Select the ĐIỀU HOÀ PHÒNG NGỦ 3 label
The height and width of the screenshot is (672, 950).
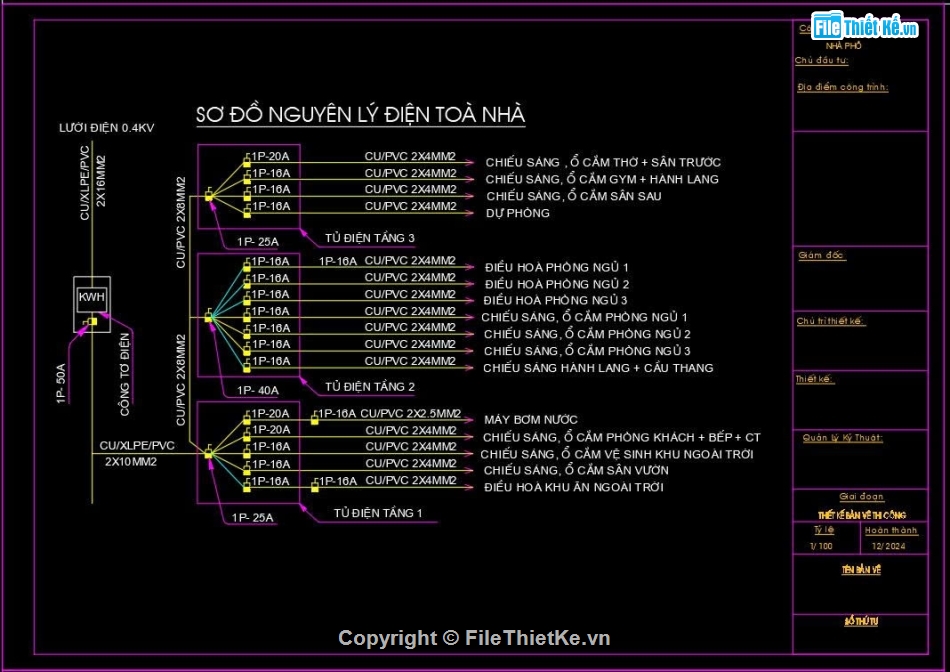click(x=556, y=301)
